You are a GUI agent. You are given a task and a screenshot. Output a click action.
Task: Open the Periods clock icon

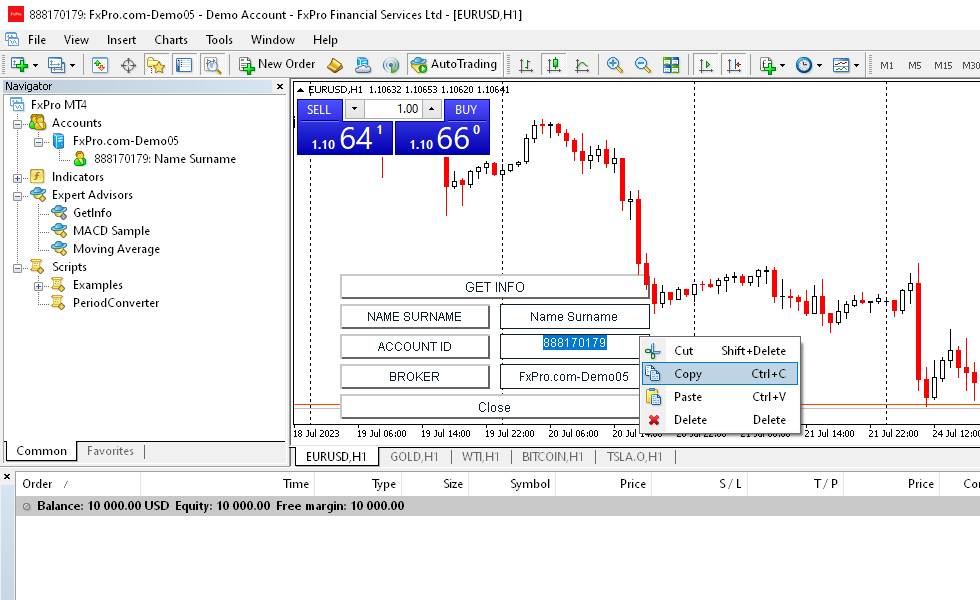(804, 65)
